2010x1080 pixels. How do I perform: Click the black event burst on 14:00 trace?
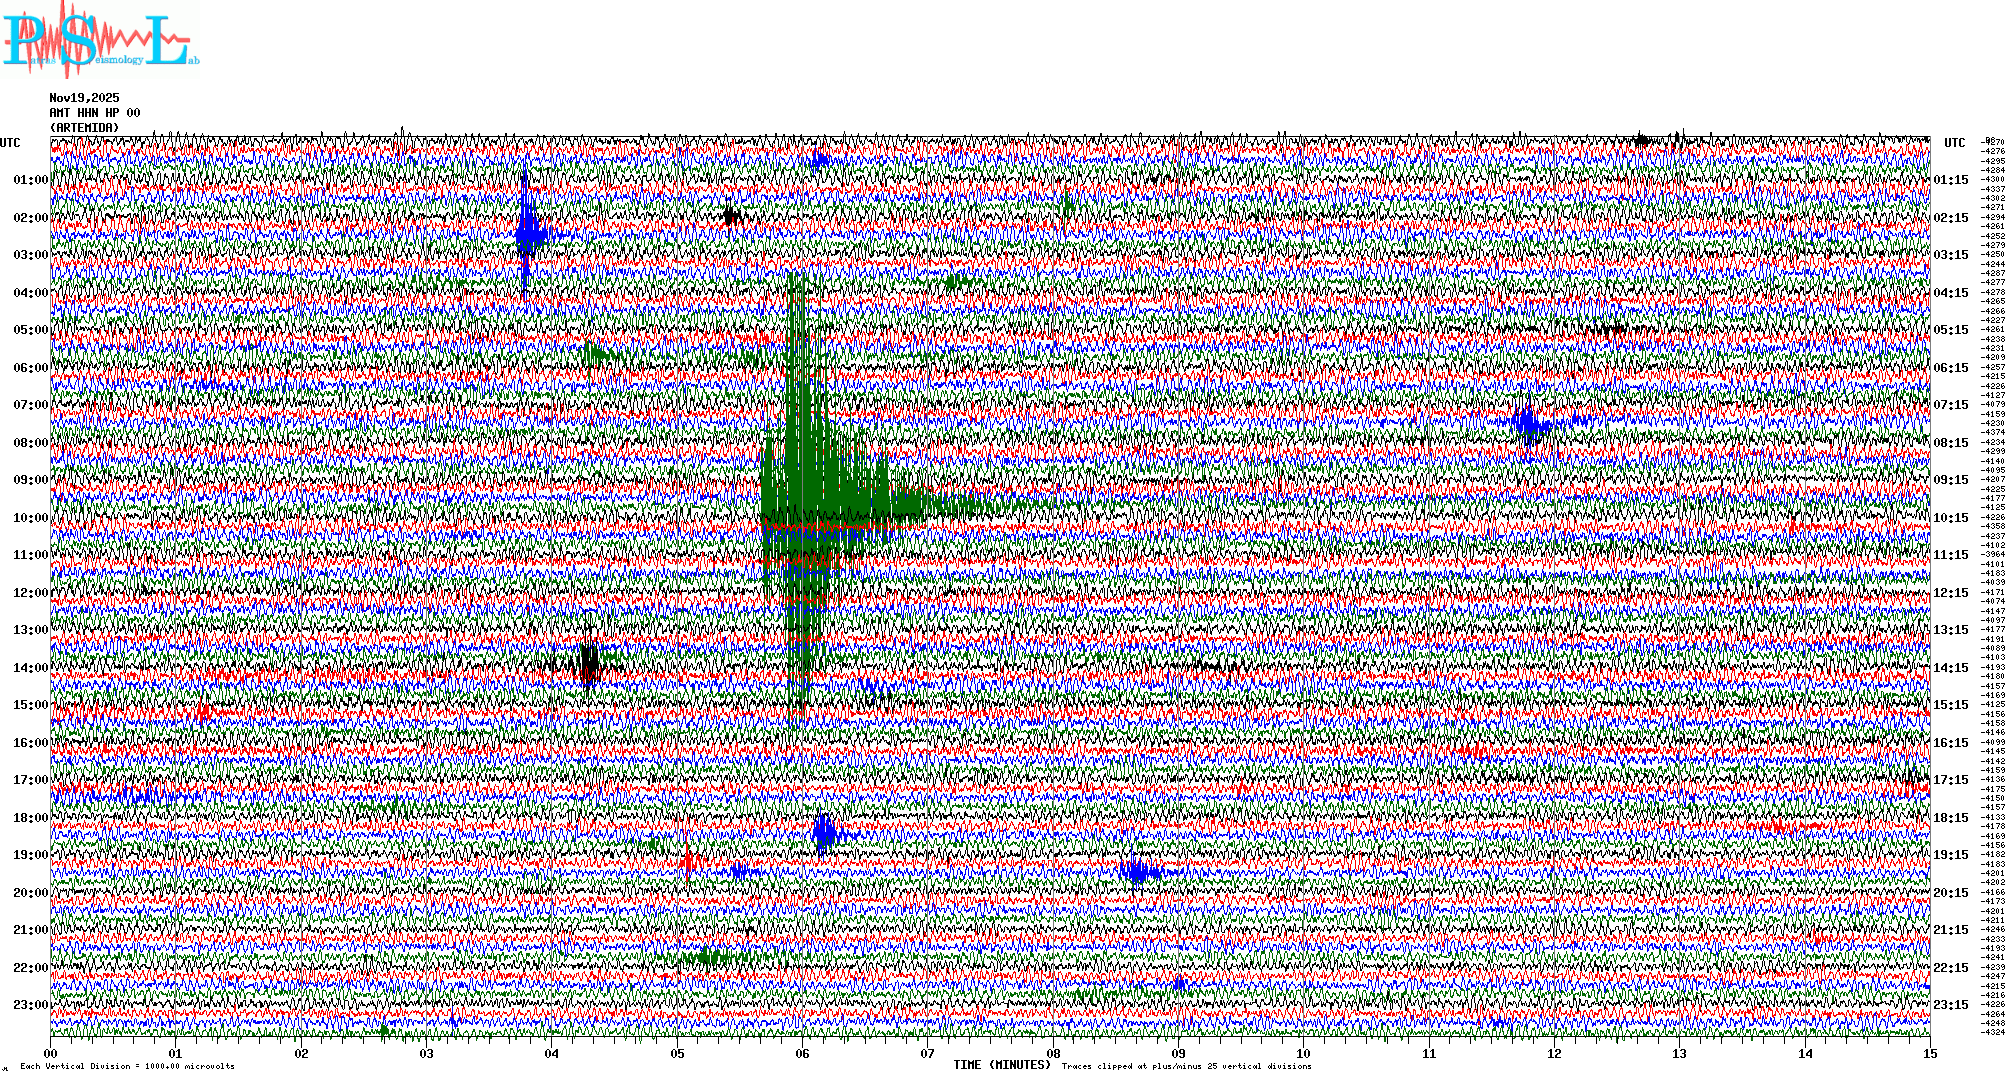589,663
